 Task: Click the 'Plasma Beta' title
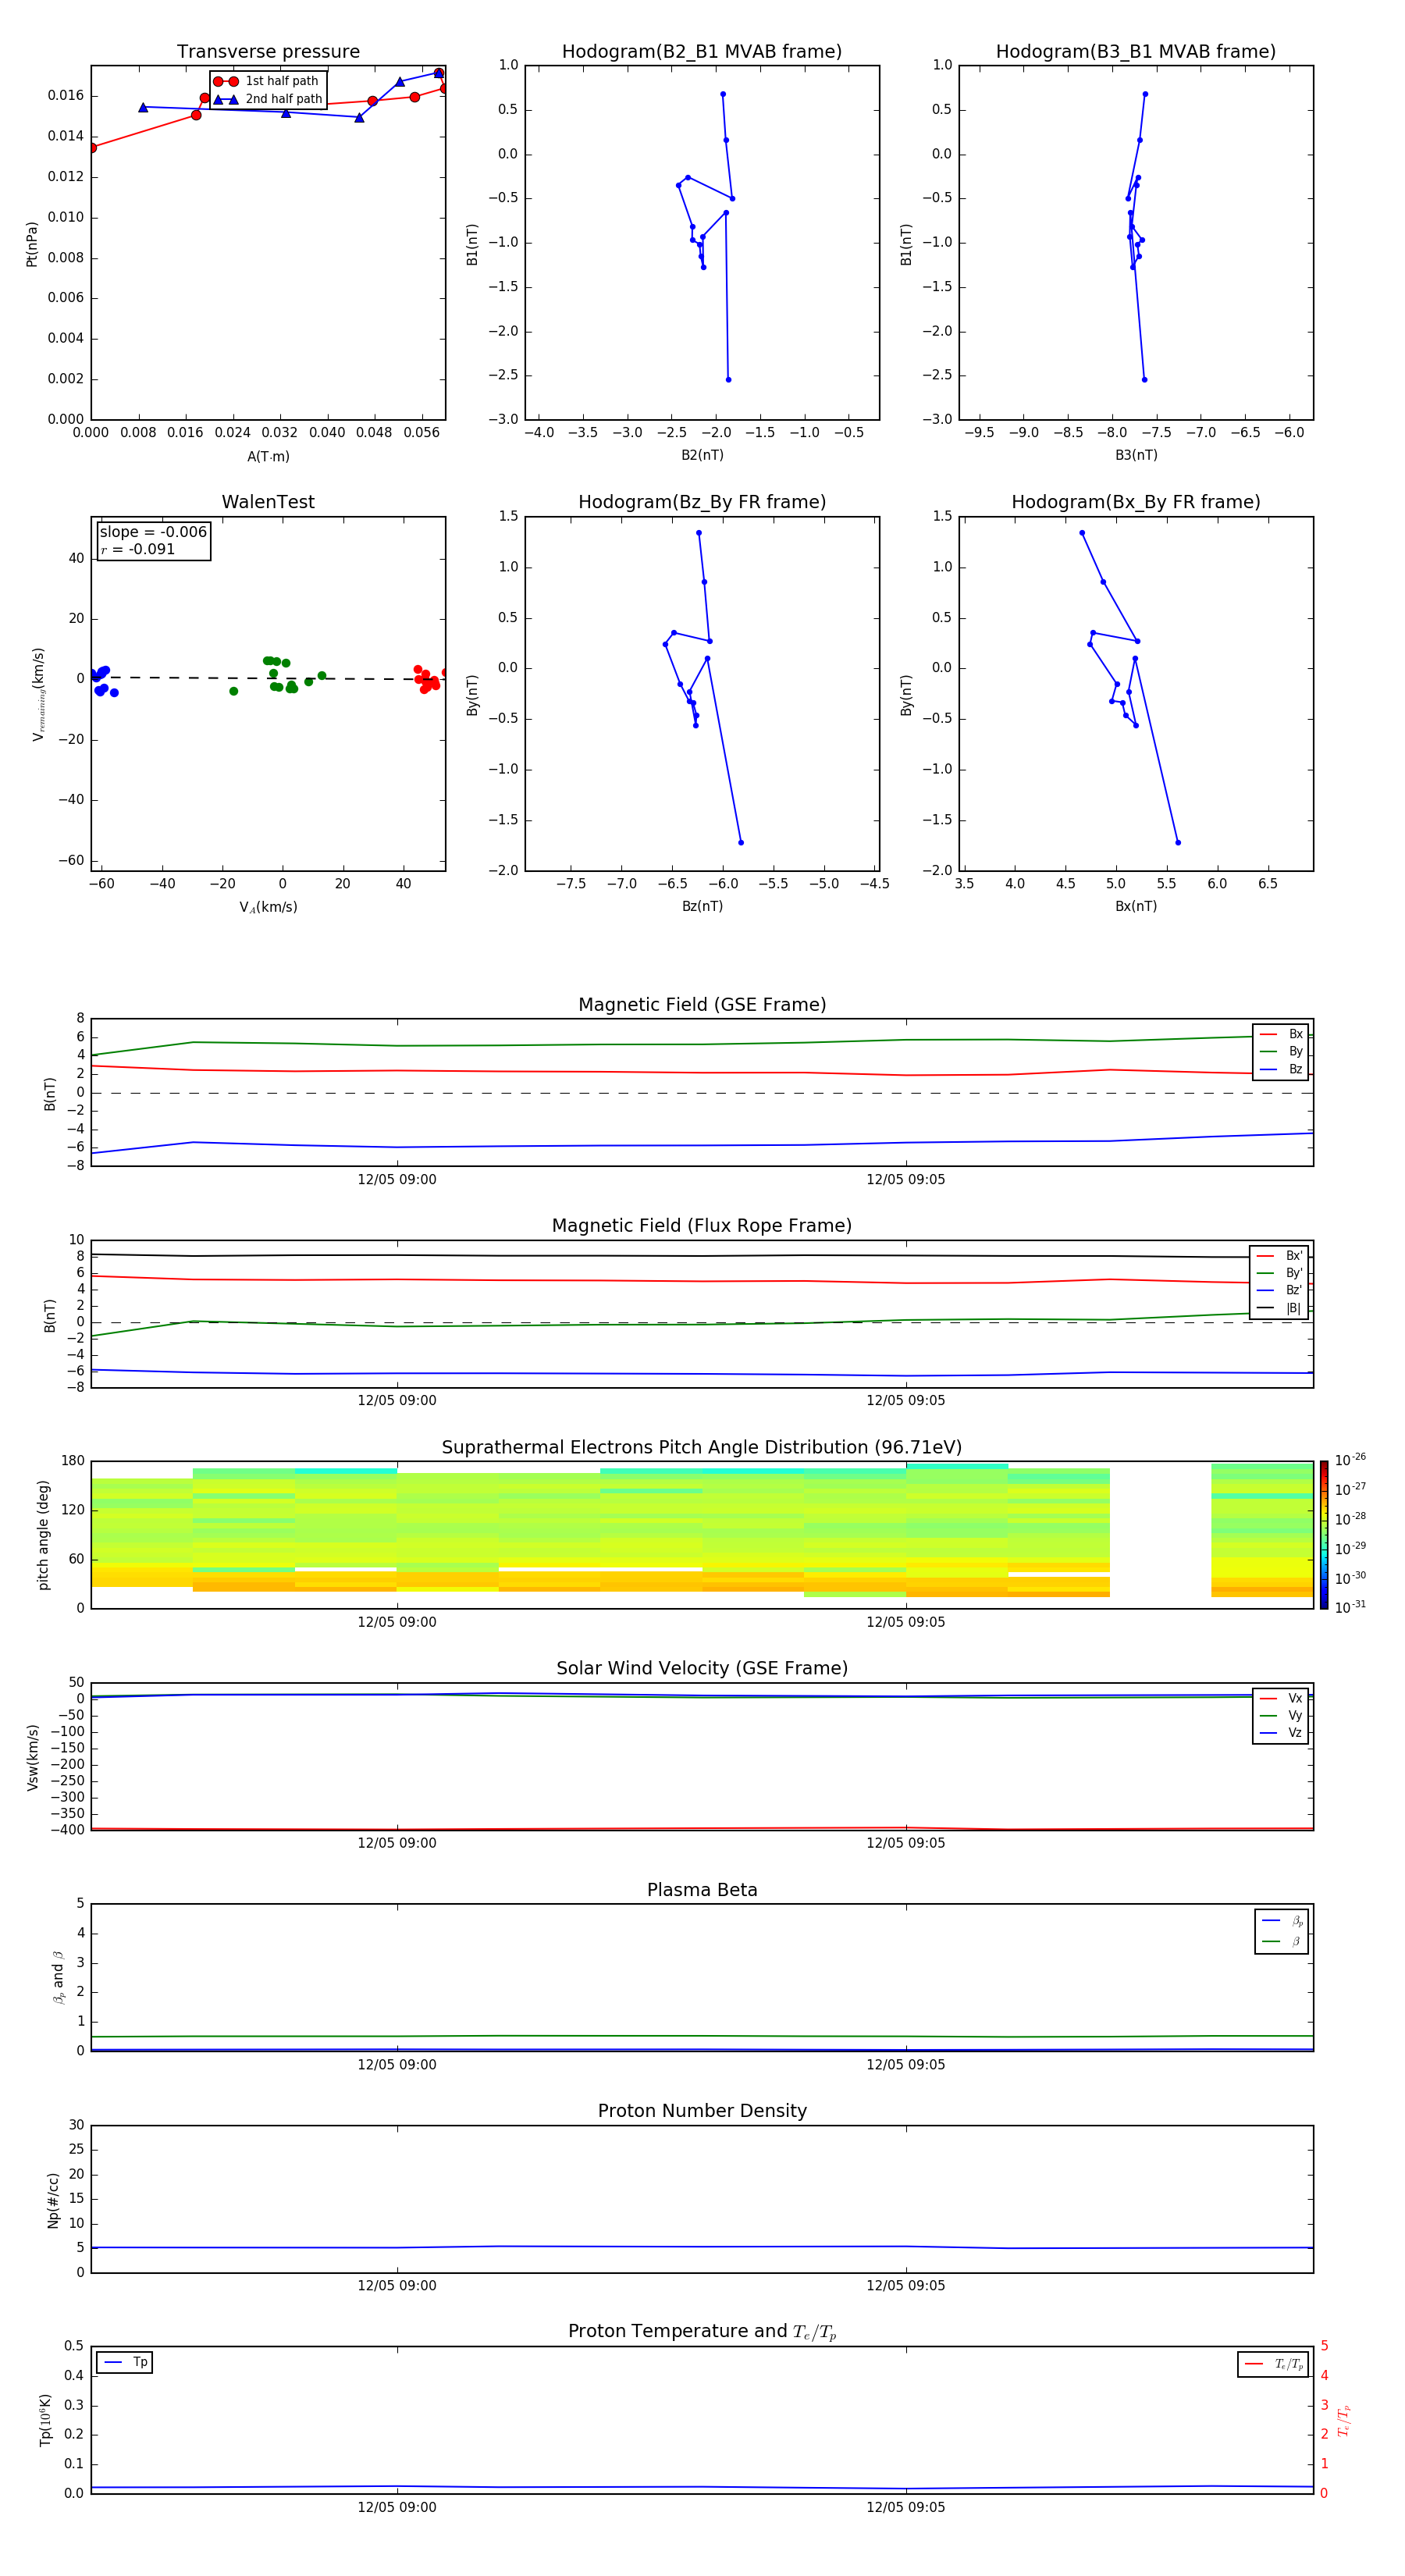click(x=702, y=1891)
